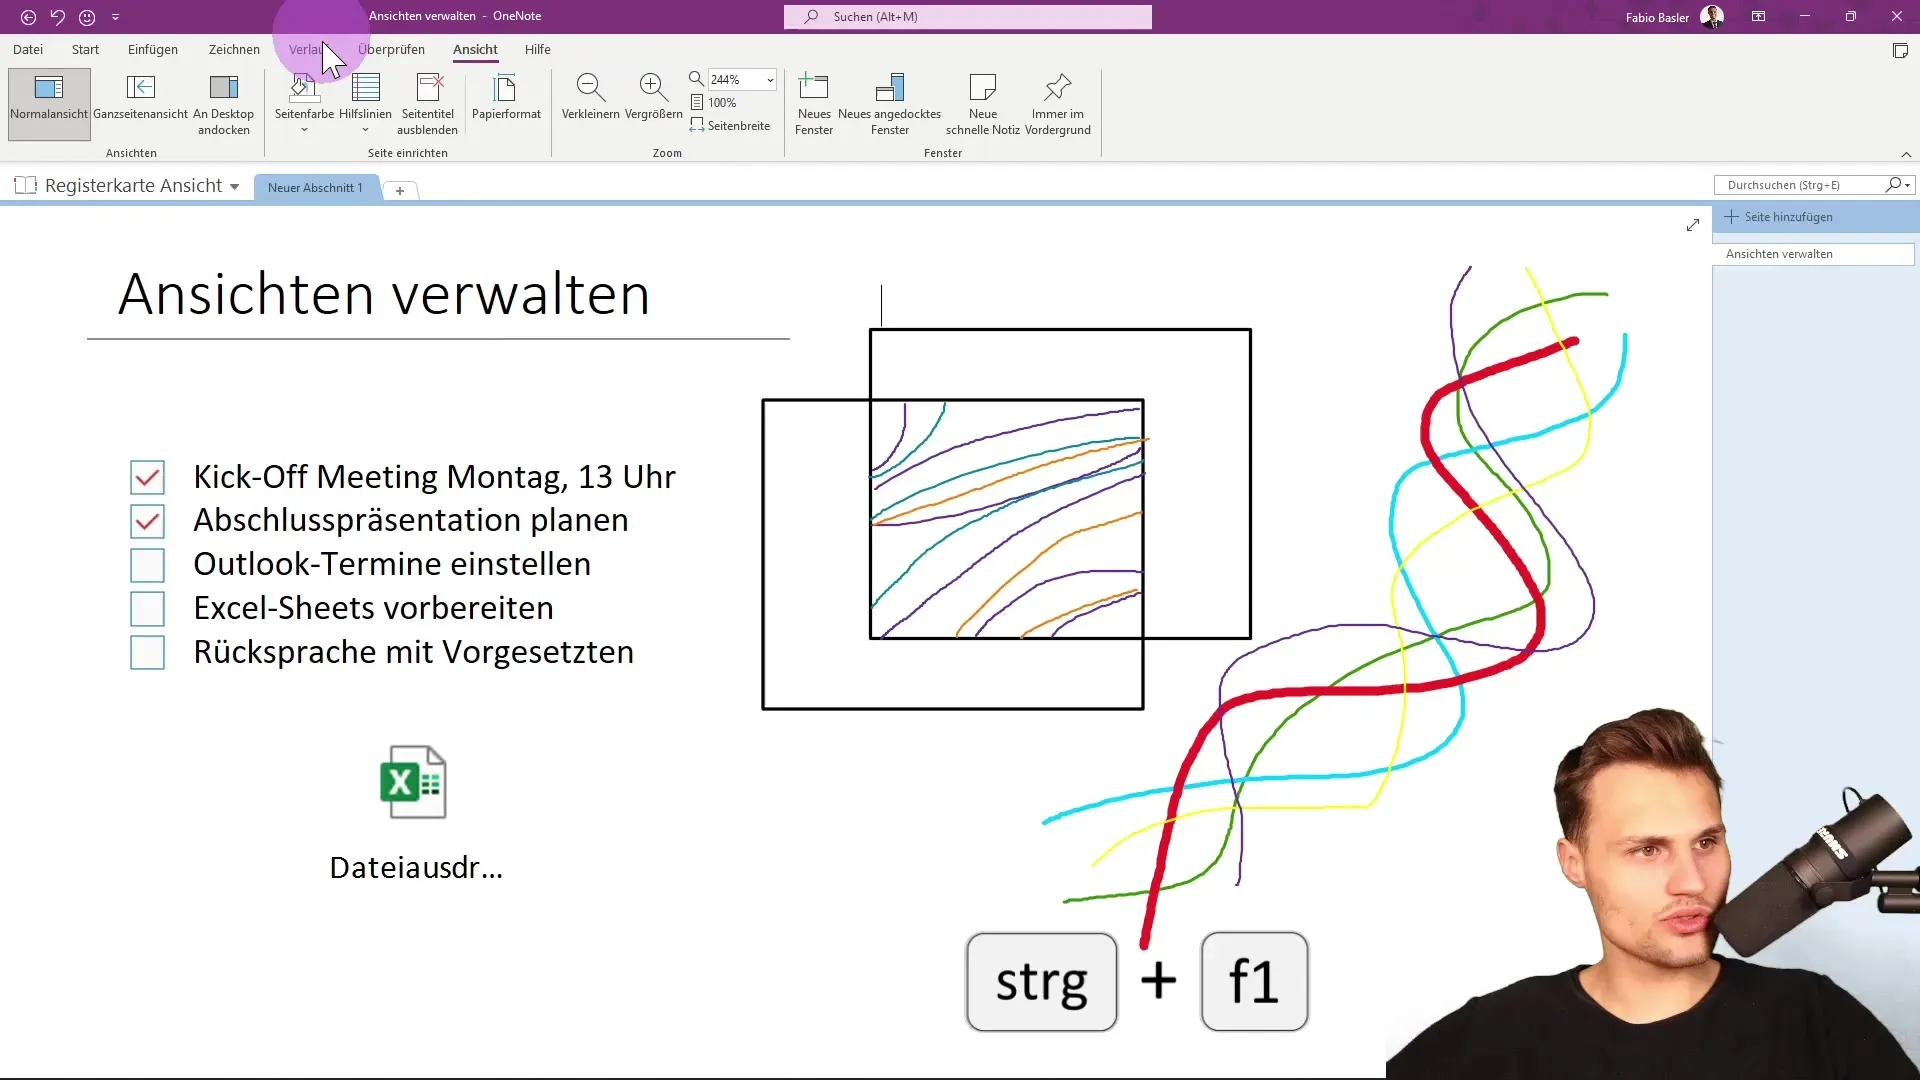
Task: Fit page to Seitenbreite
Action: click(730, 126)
